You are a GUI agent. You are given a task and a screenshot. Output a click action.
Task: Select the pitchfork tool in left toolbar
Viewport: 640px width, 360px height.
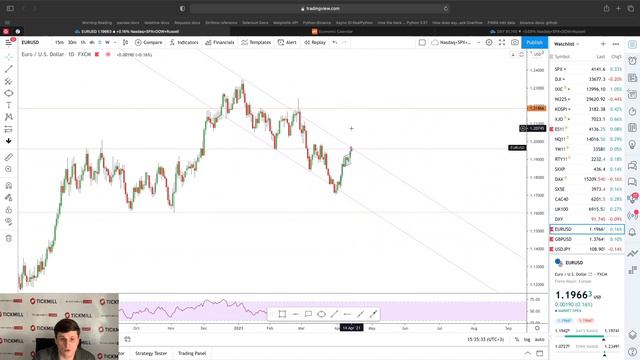(9, 81)
